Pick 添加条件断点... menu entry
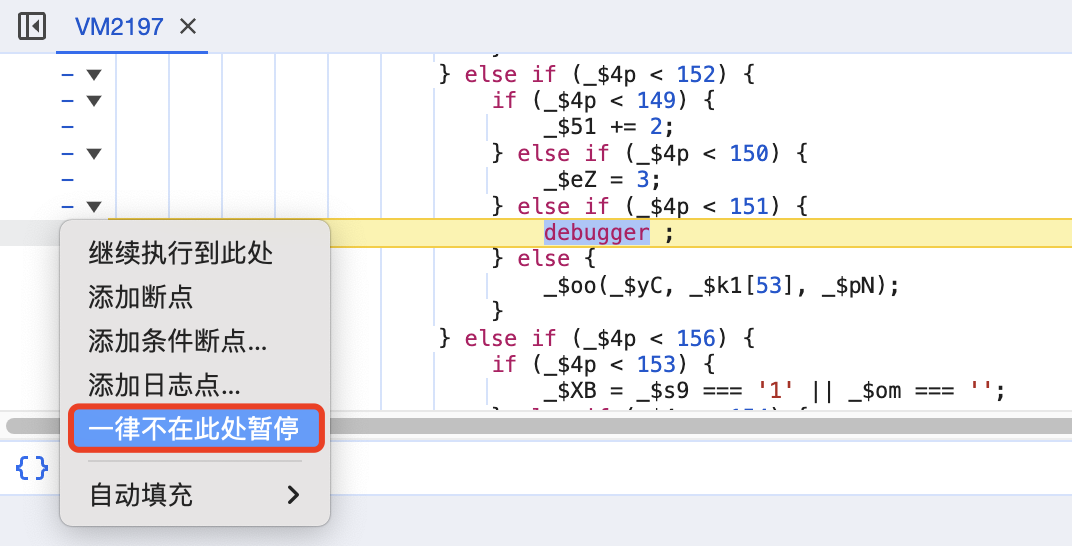Viewport: 1072px width, 546px height. (177, 341)
